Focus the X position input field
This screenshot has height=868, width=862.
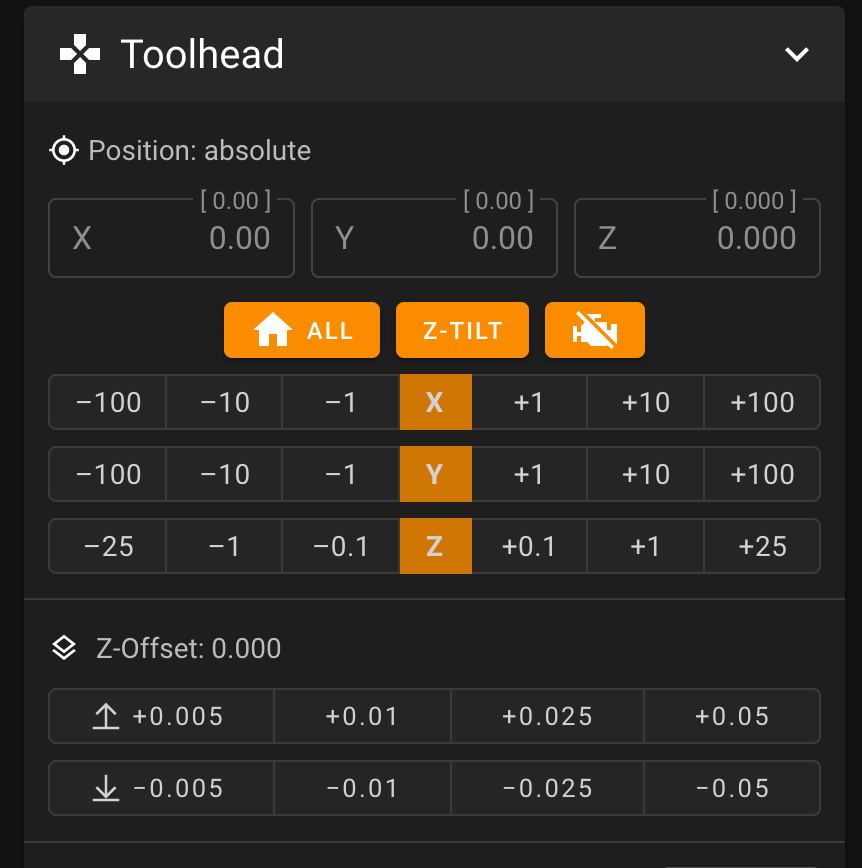coord(172,238)
